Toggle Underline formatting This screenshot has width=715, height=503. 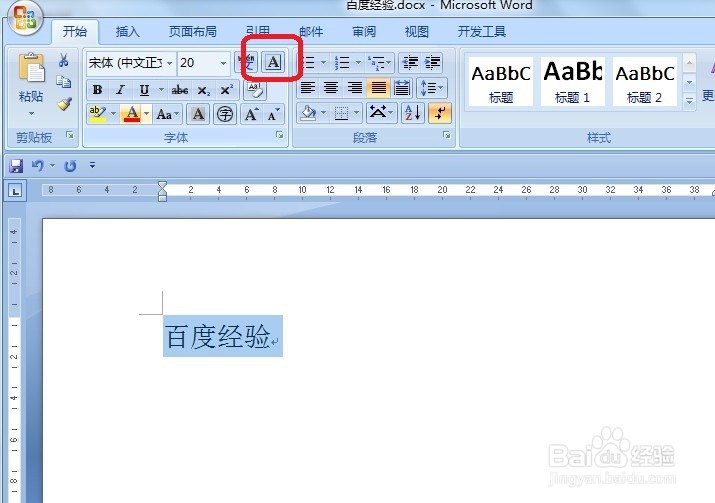pos(144,90)
